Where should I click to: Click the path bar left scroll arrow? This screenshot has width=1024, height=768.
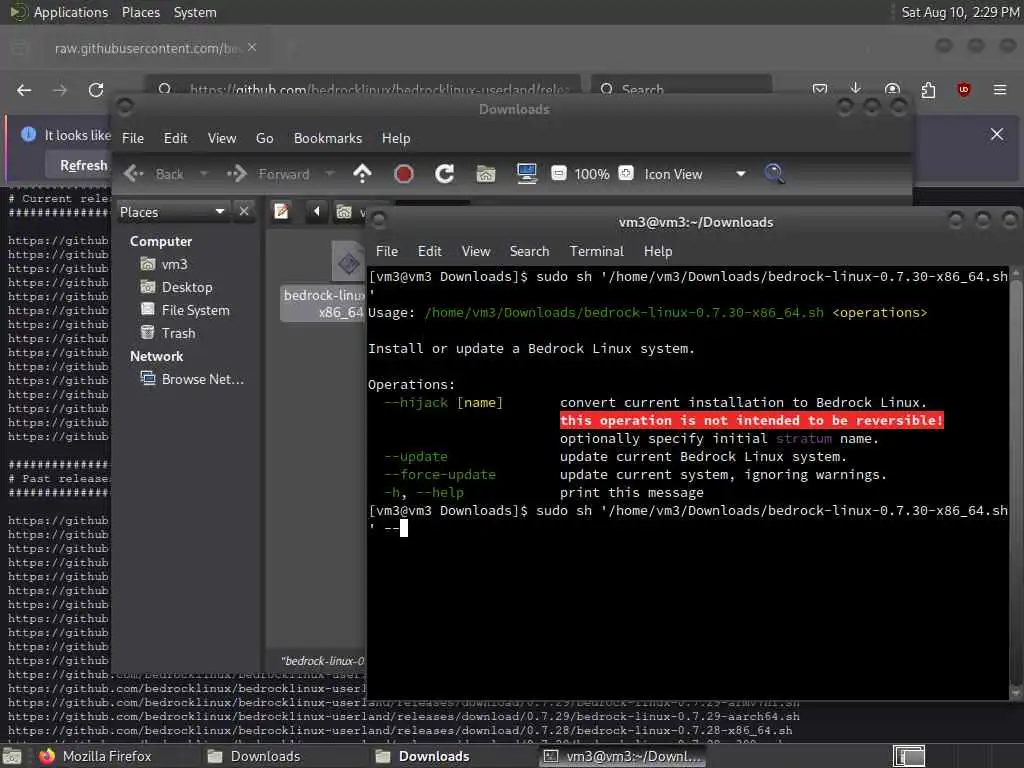click(317, 212)
